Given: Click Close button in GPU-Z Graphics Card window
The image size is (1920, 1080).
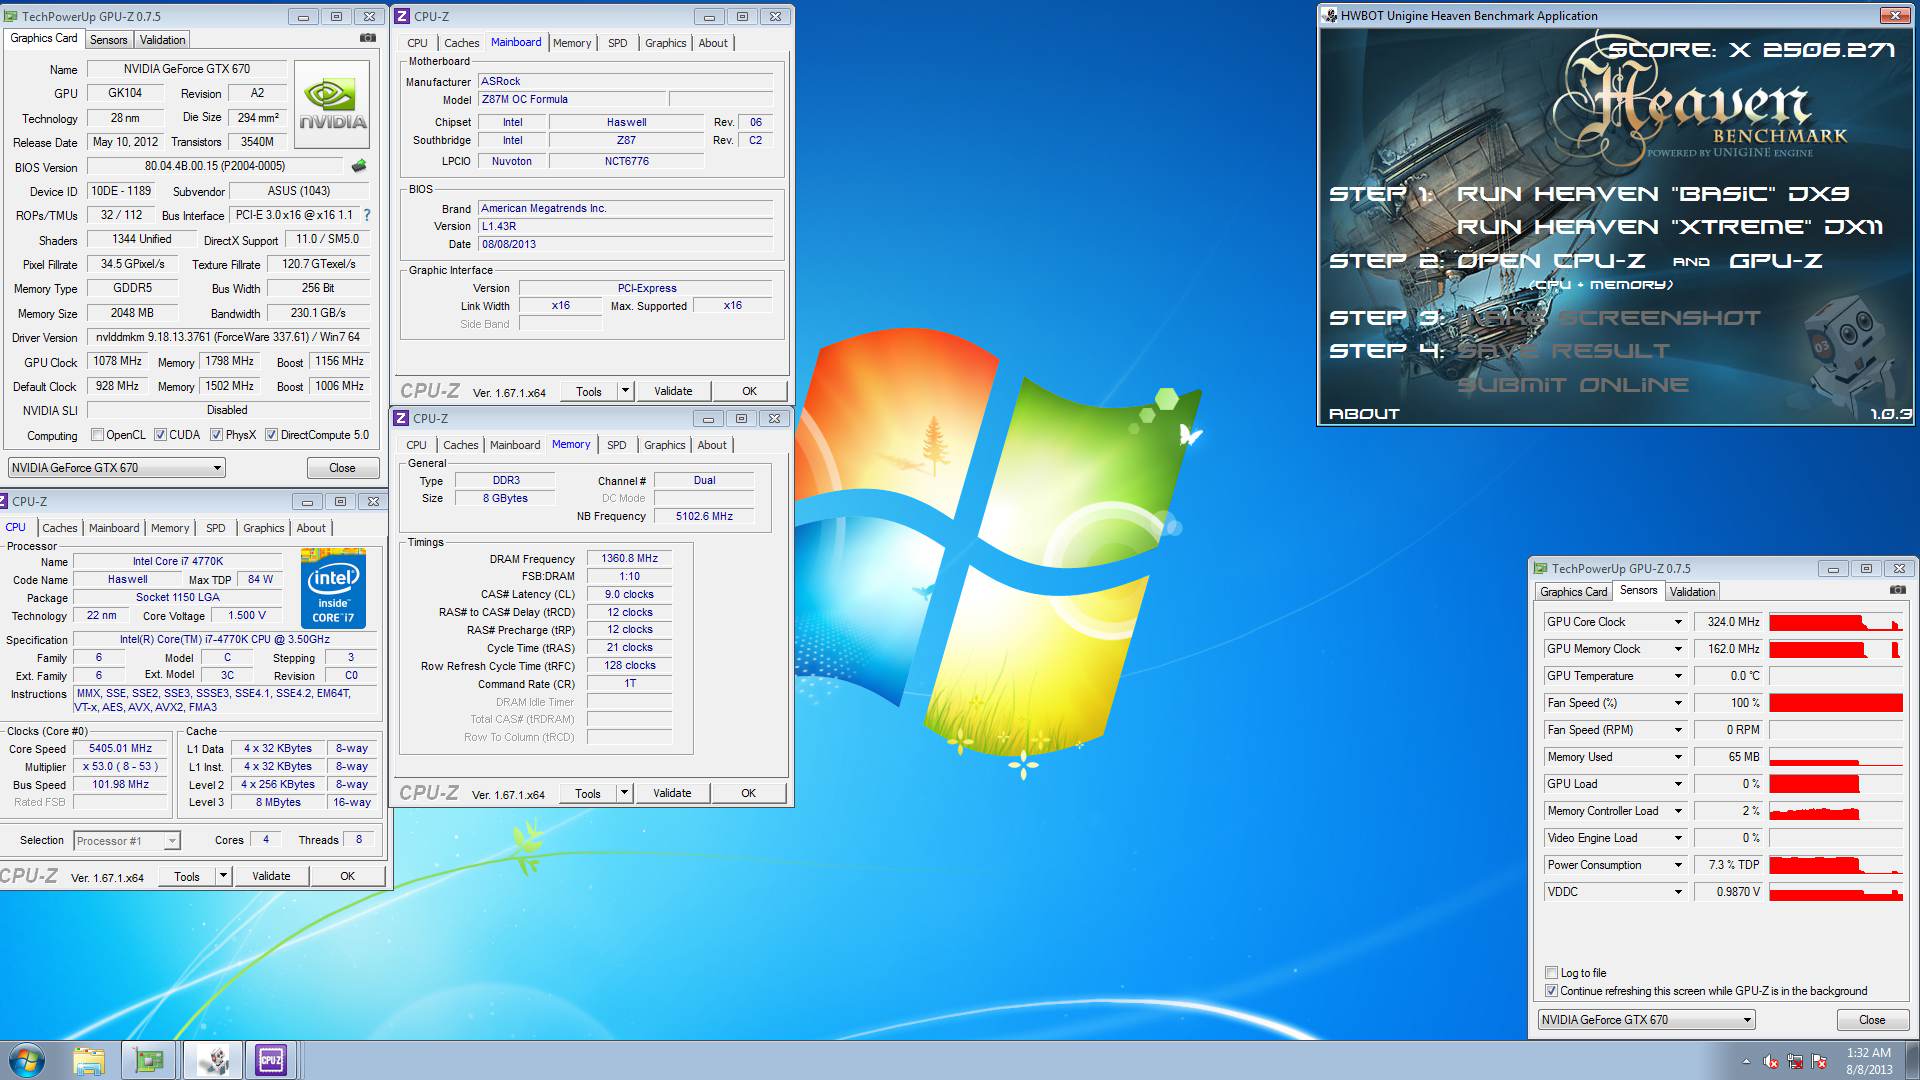Looking at the screenshot, I should pyautogui.click(x=342, y=468).
